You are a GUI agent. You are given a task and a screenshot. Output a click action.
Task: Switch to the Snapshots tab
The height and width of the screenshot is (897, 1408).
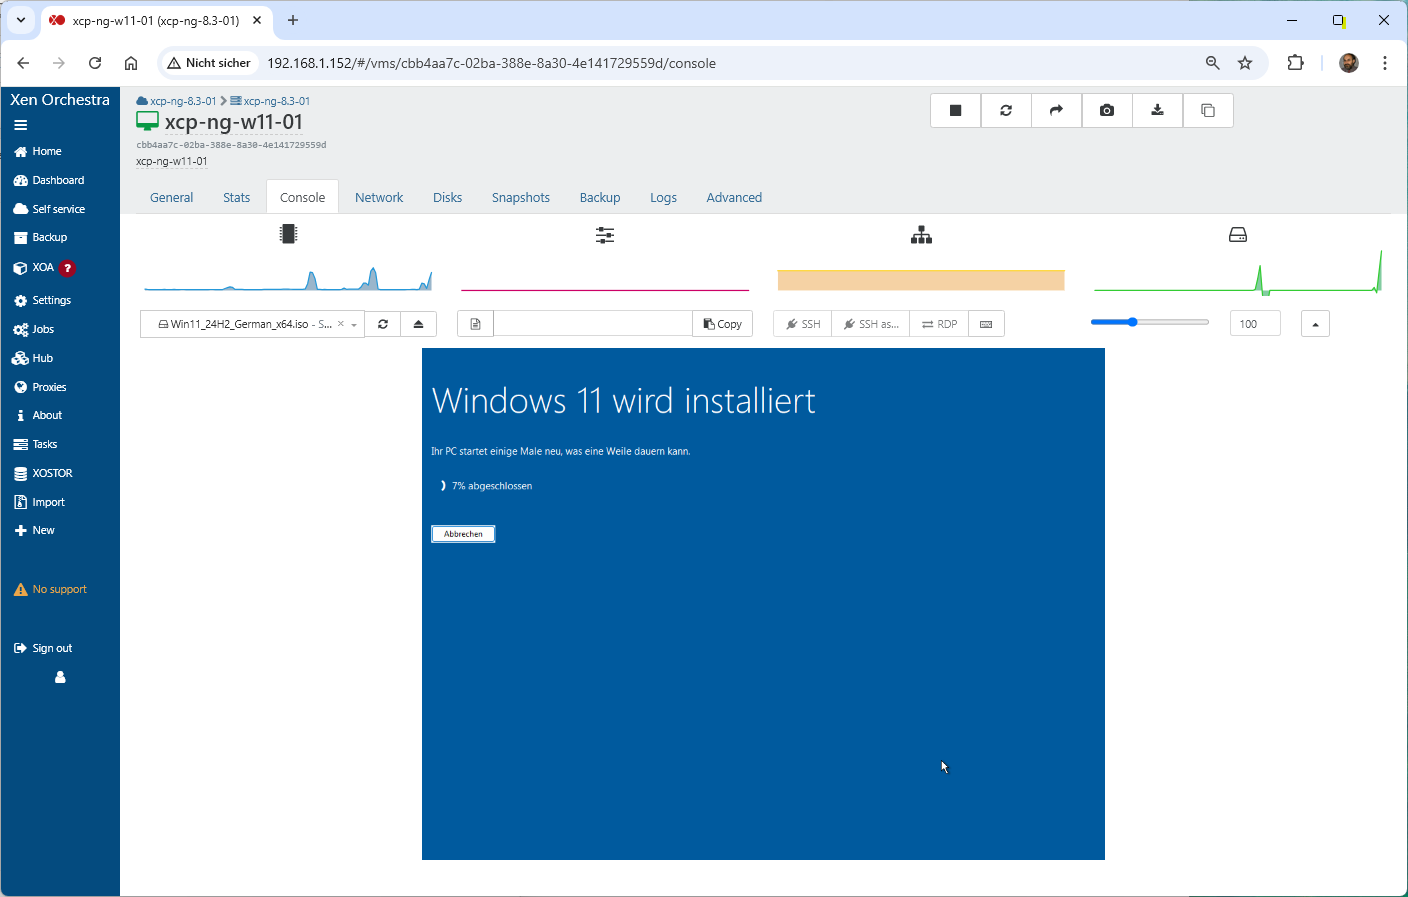pyautogui.click(x=520, y=198)
